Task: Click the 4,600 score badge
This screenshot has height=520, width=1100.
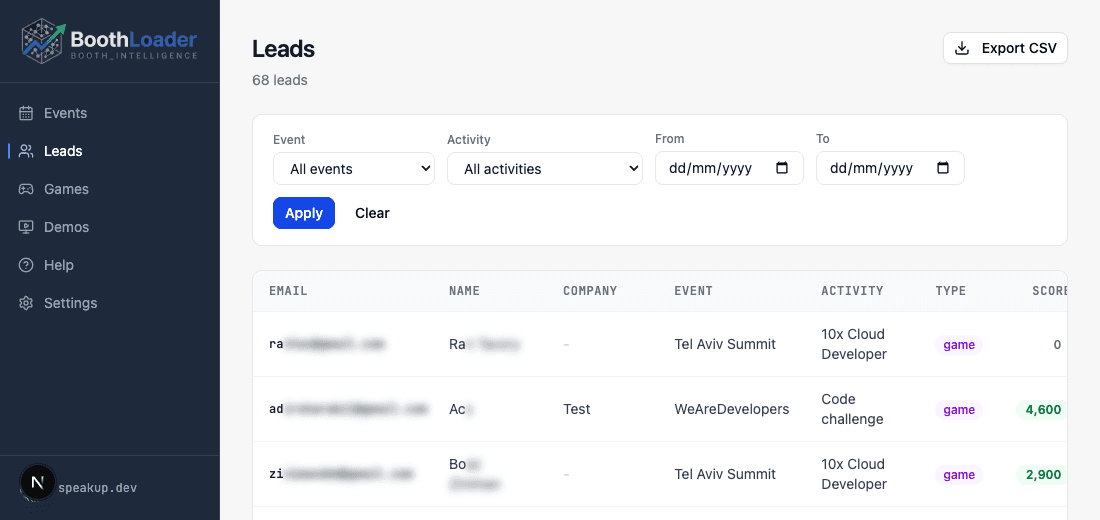Action: pyautogui.click(x=1042, y=410)
